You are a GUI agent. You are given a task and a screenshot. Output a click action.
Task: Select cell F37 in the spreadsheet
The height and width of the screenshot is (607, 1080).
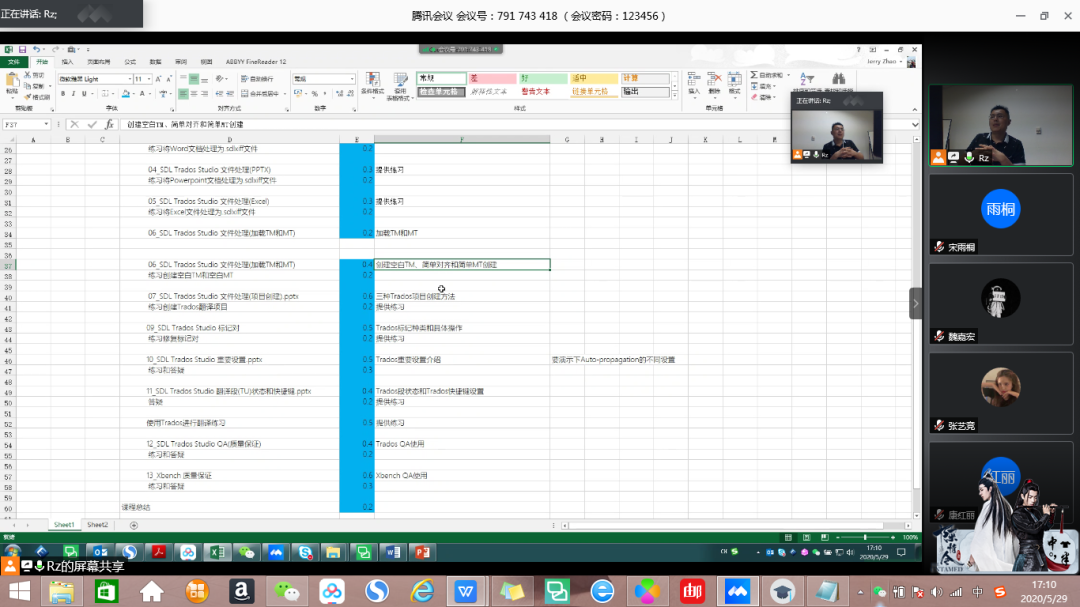(x=461, y=264)
